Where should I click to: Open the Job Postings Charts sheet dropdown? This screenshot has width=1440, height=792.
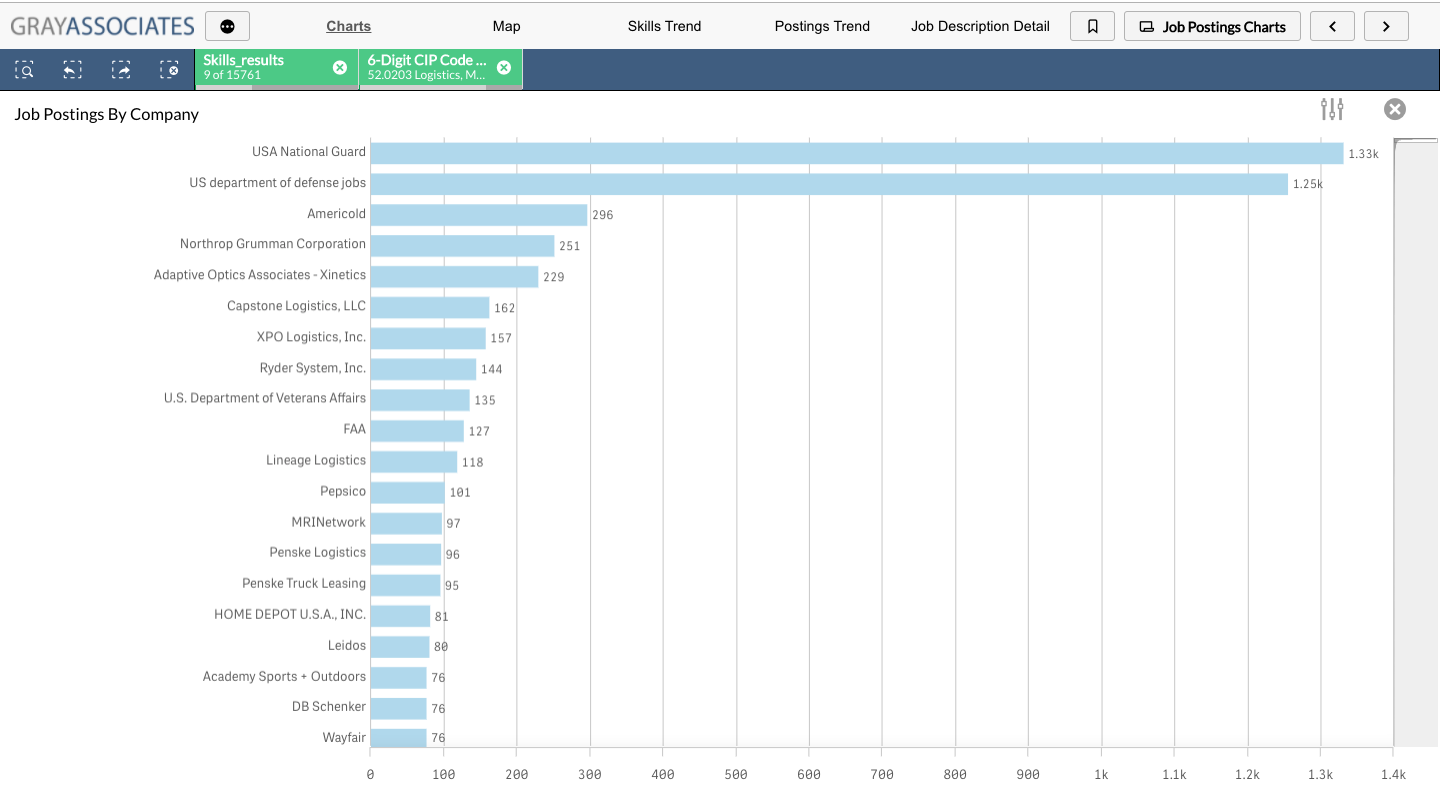(1212, 26)
